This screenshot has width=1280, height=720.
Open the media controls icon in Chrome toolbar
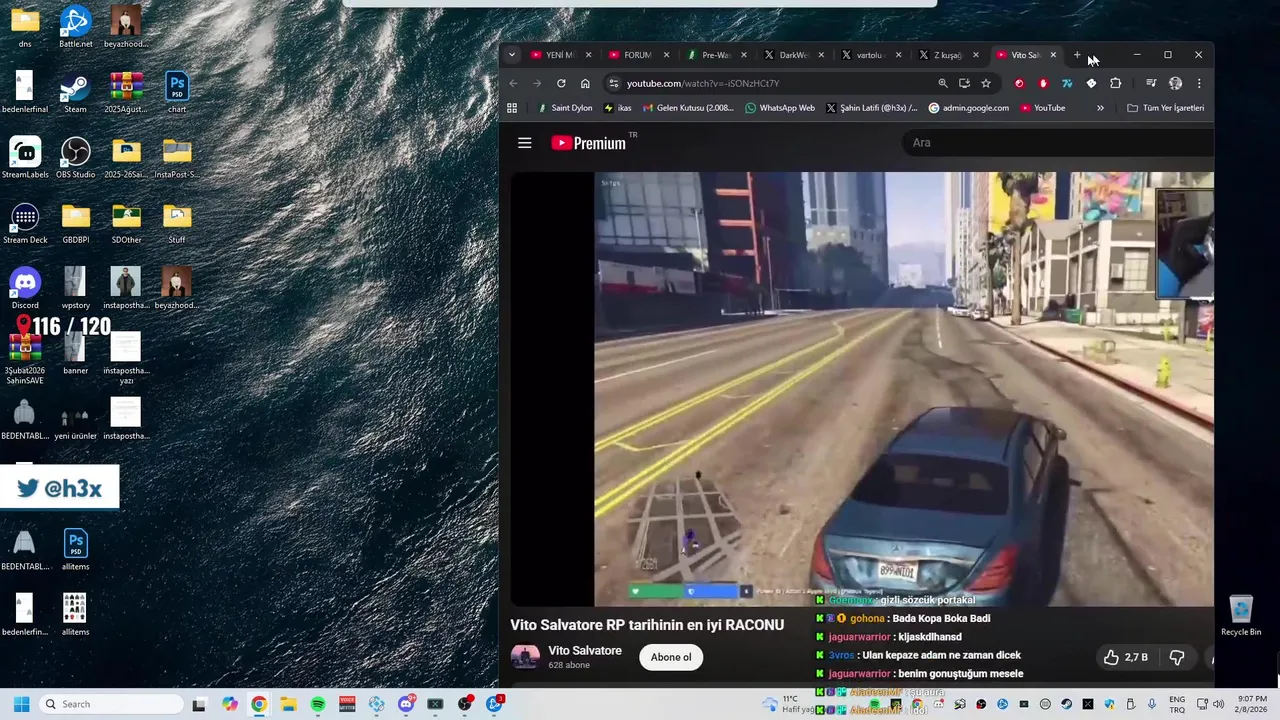coord(1151,83)
